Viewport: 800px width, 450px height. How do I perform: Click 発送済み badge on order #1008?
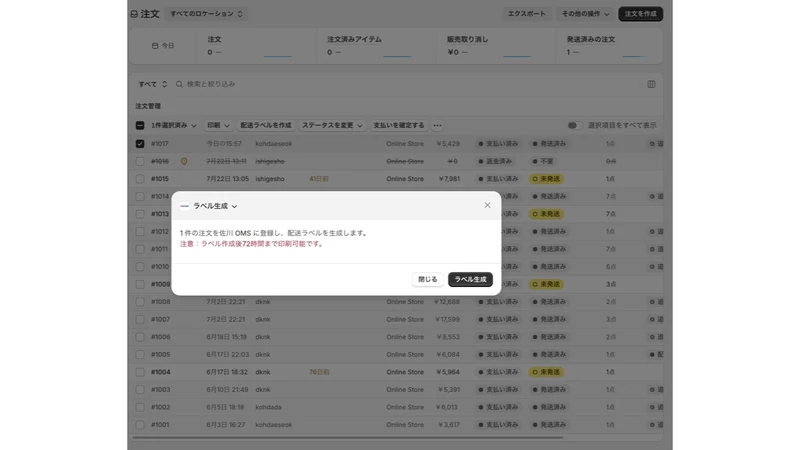[x=549, y=302]
